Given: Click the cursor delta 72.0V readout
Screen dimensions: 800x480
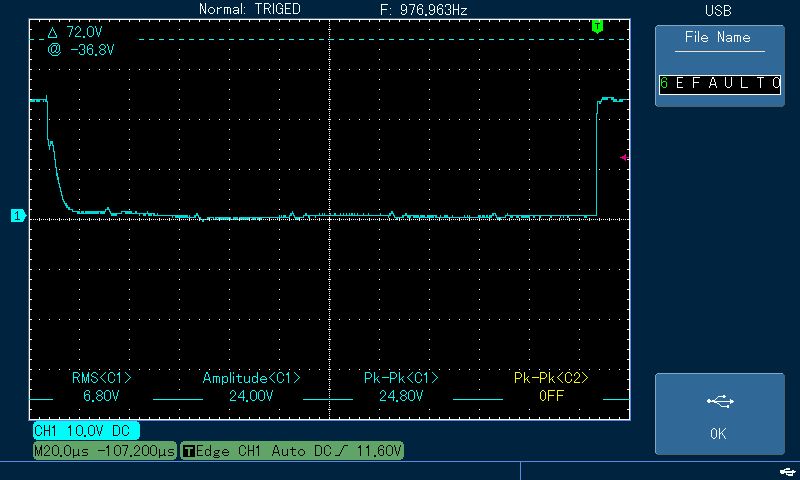Looking at the screenshot, I should tap(75, 33).
